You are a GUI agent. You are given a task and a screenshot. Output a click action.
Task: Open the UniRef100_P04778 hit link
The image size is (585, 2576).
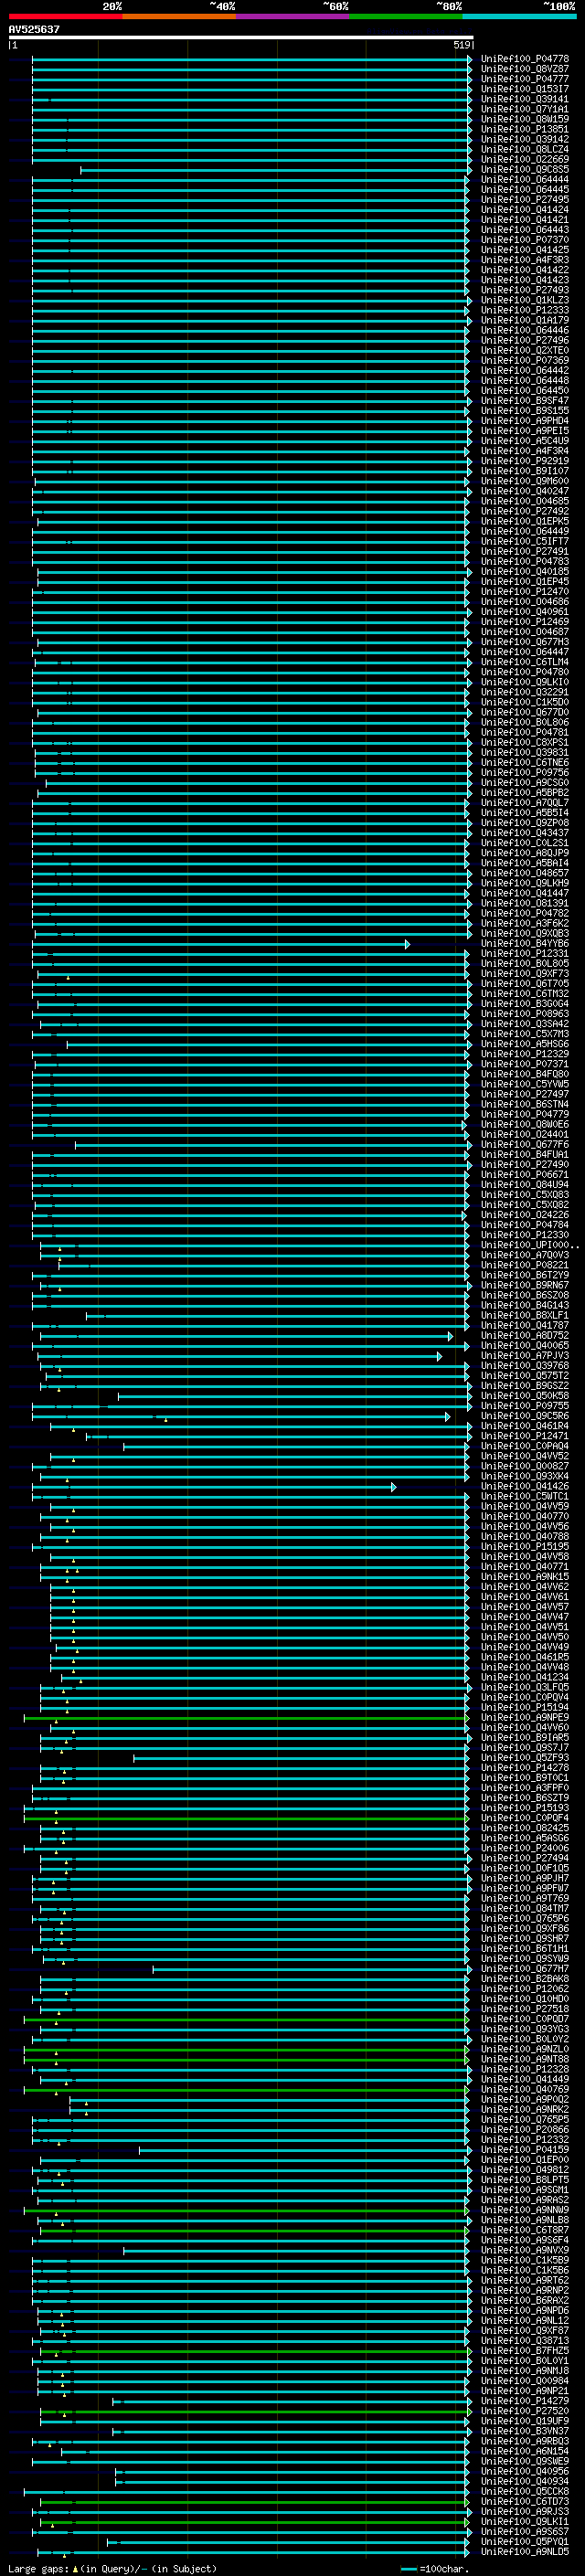point(525,59)
